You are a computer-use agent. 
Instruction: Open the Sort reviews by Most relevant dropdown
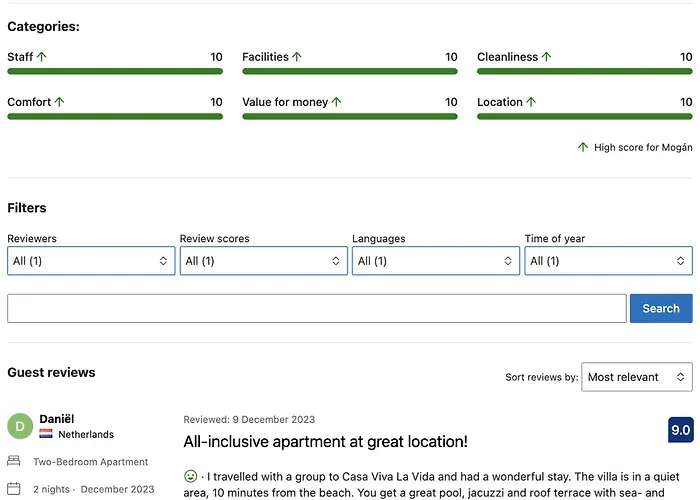(637, 377)
